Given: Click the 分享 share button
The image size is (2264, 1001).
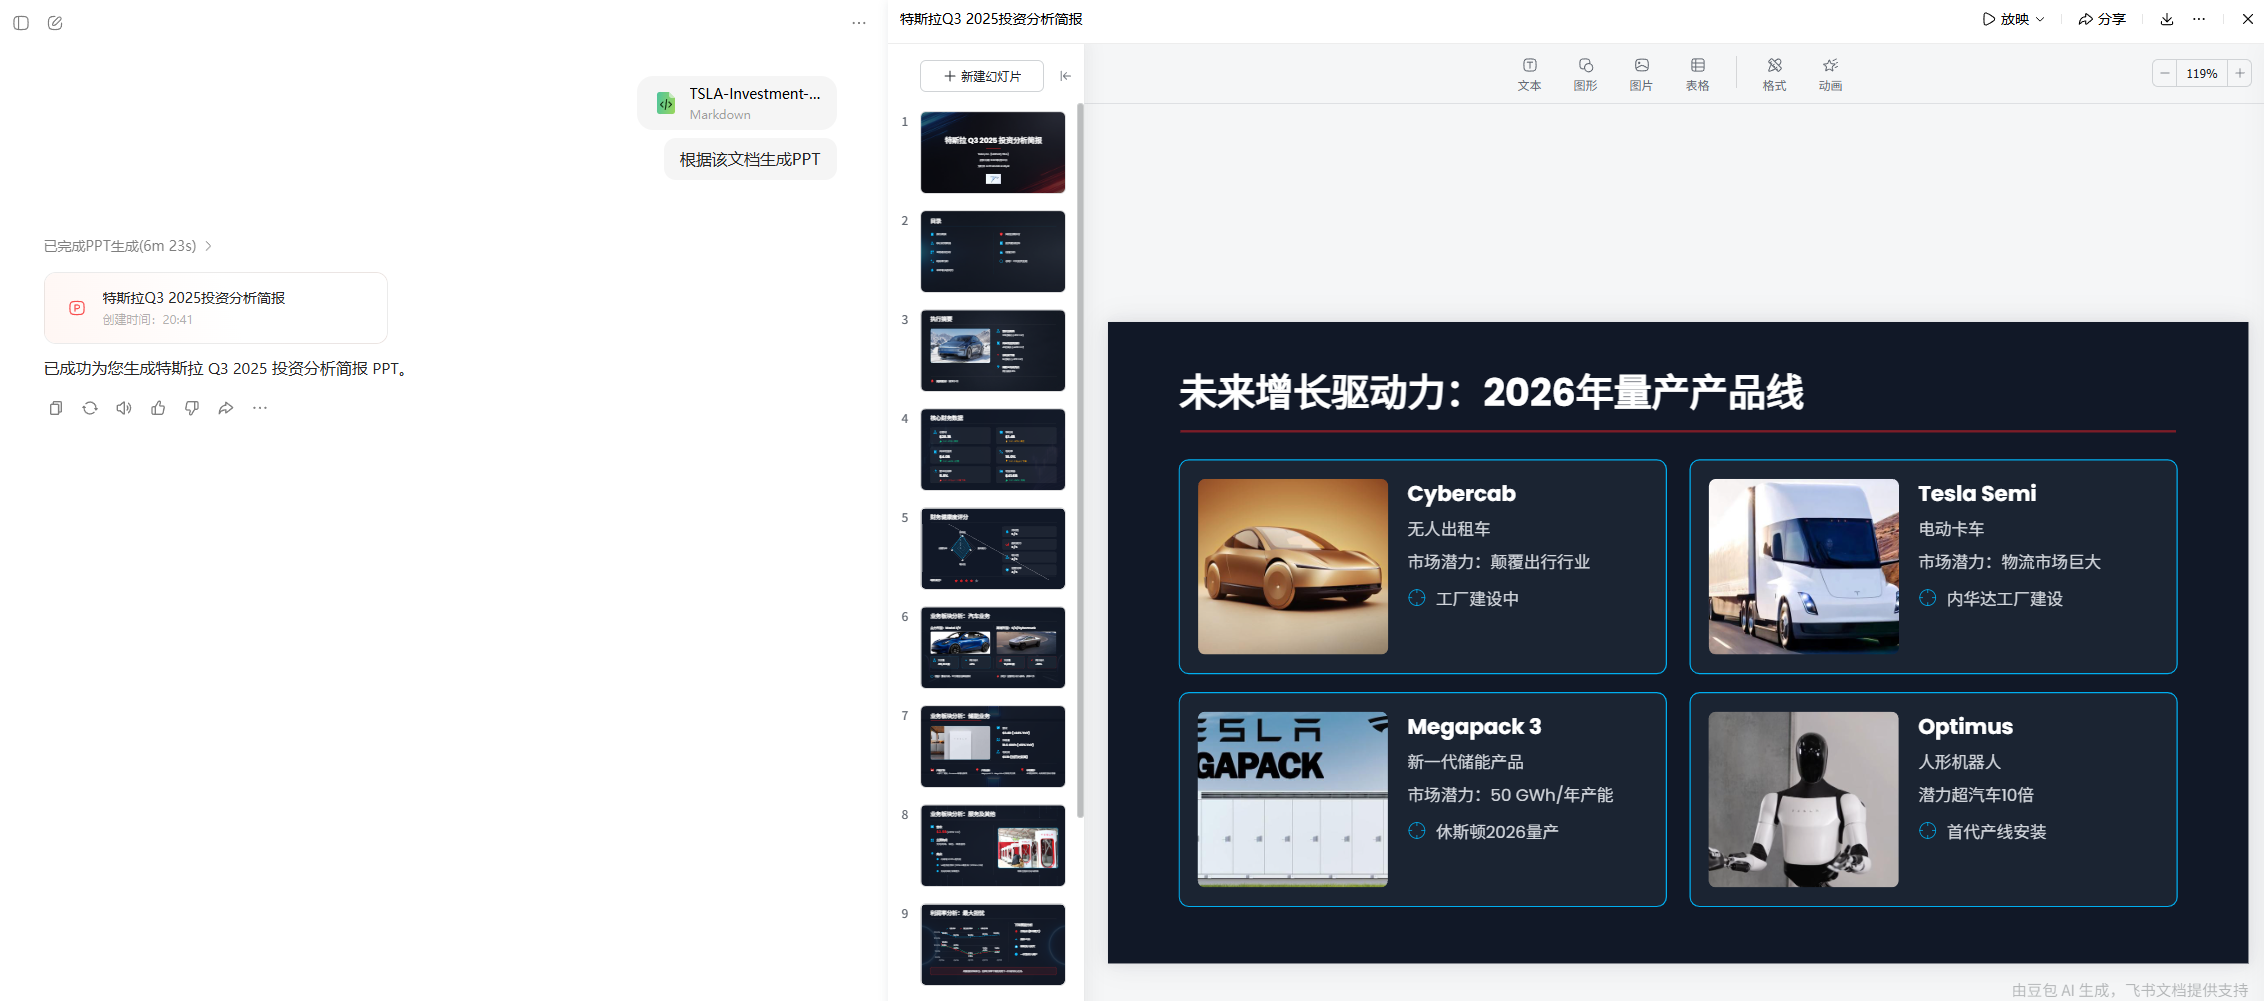Looking at the screenshot, I should point(2102,19).
